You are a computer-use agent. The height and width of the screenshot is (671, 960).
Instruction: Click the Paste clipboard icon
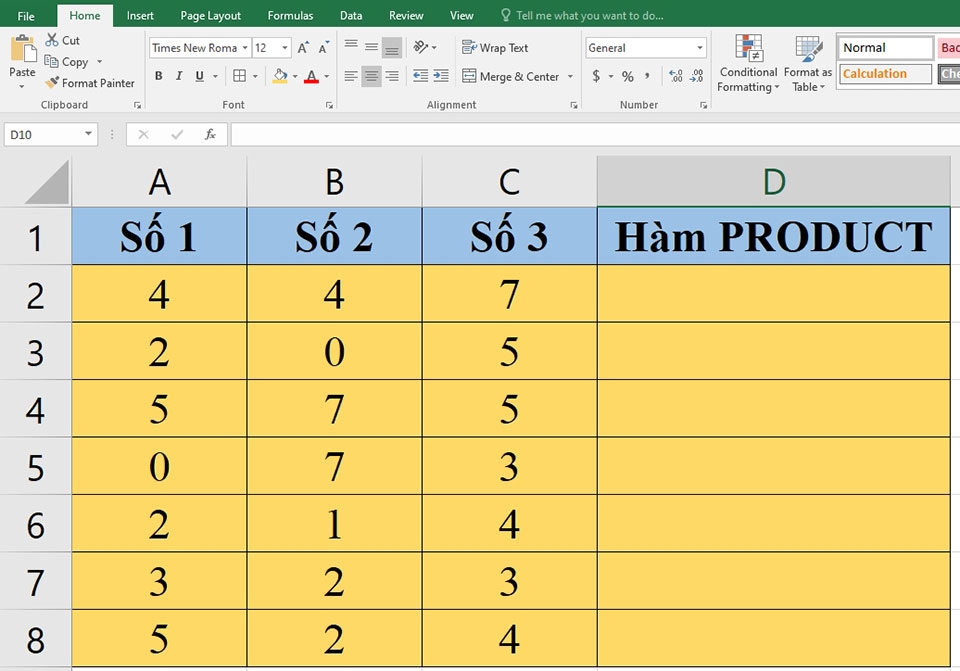[x=23, y=48]
